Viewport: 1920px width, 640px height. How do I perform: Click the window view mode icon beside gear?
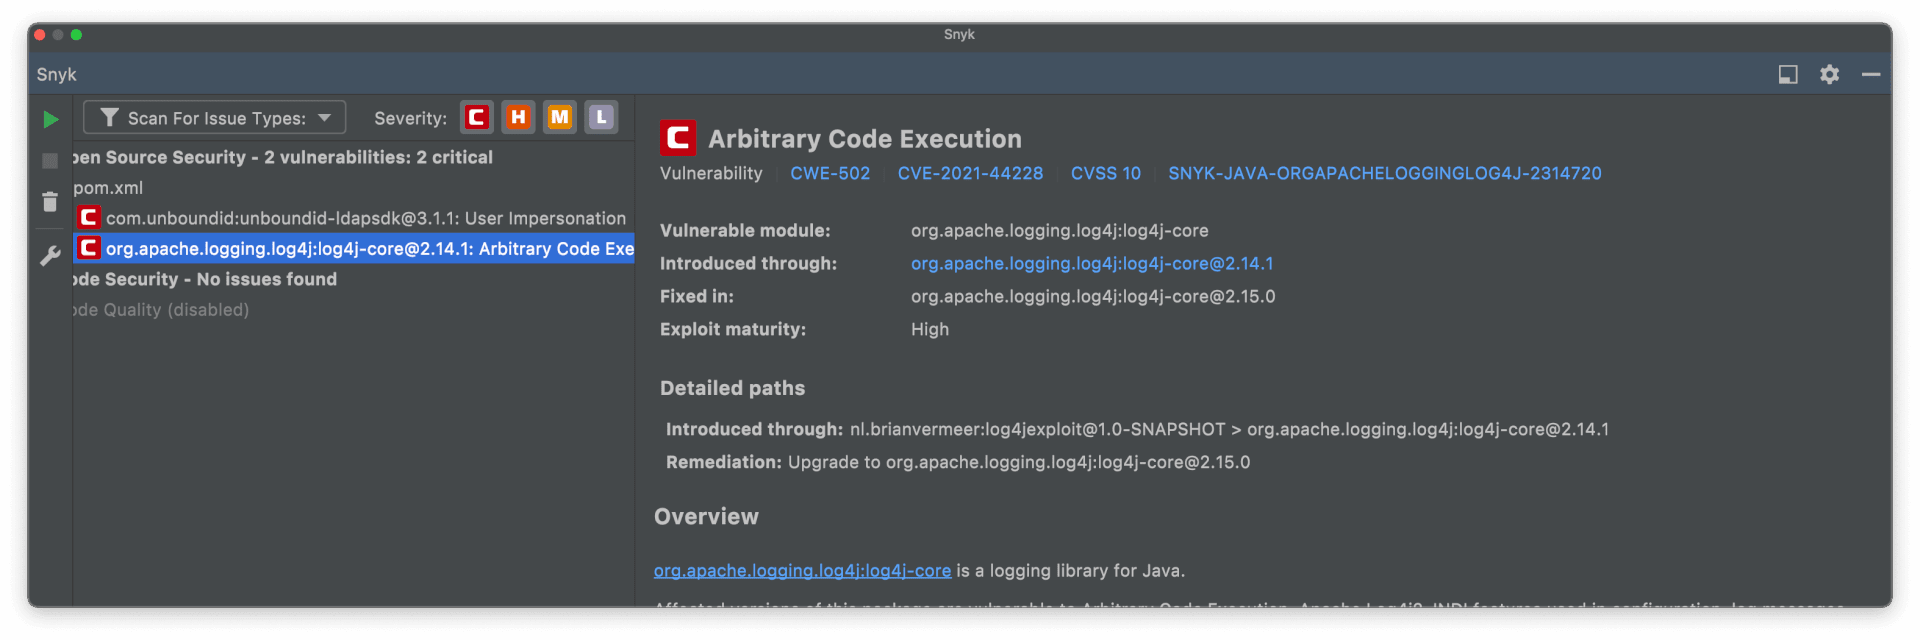1788,74
